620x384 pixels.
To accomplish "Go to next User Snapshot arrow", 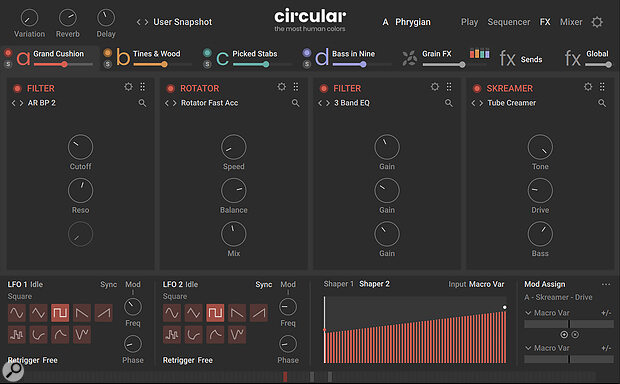I will 146,22.
